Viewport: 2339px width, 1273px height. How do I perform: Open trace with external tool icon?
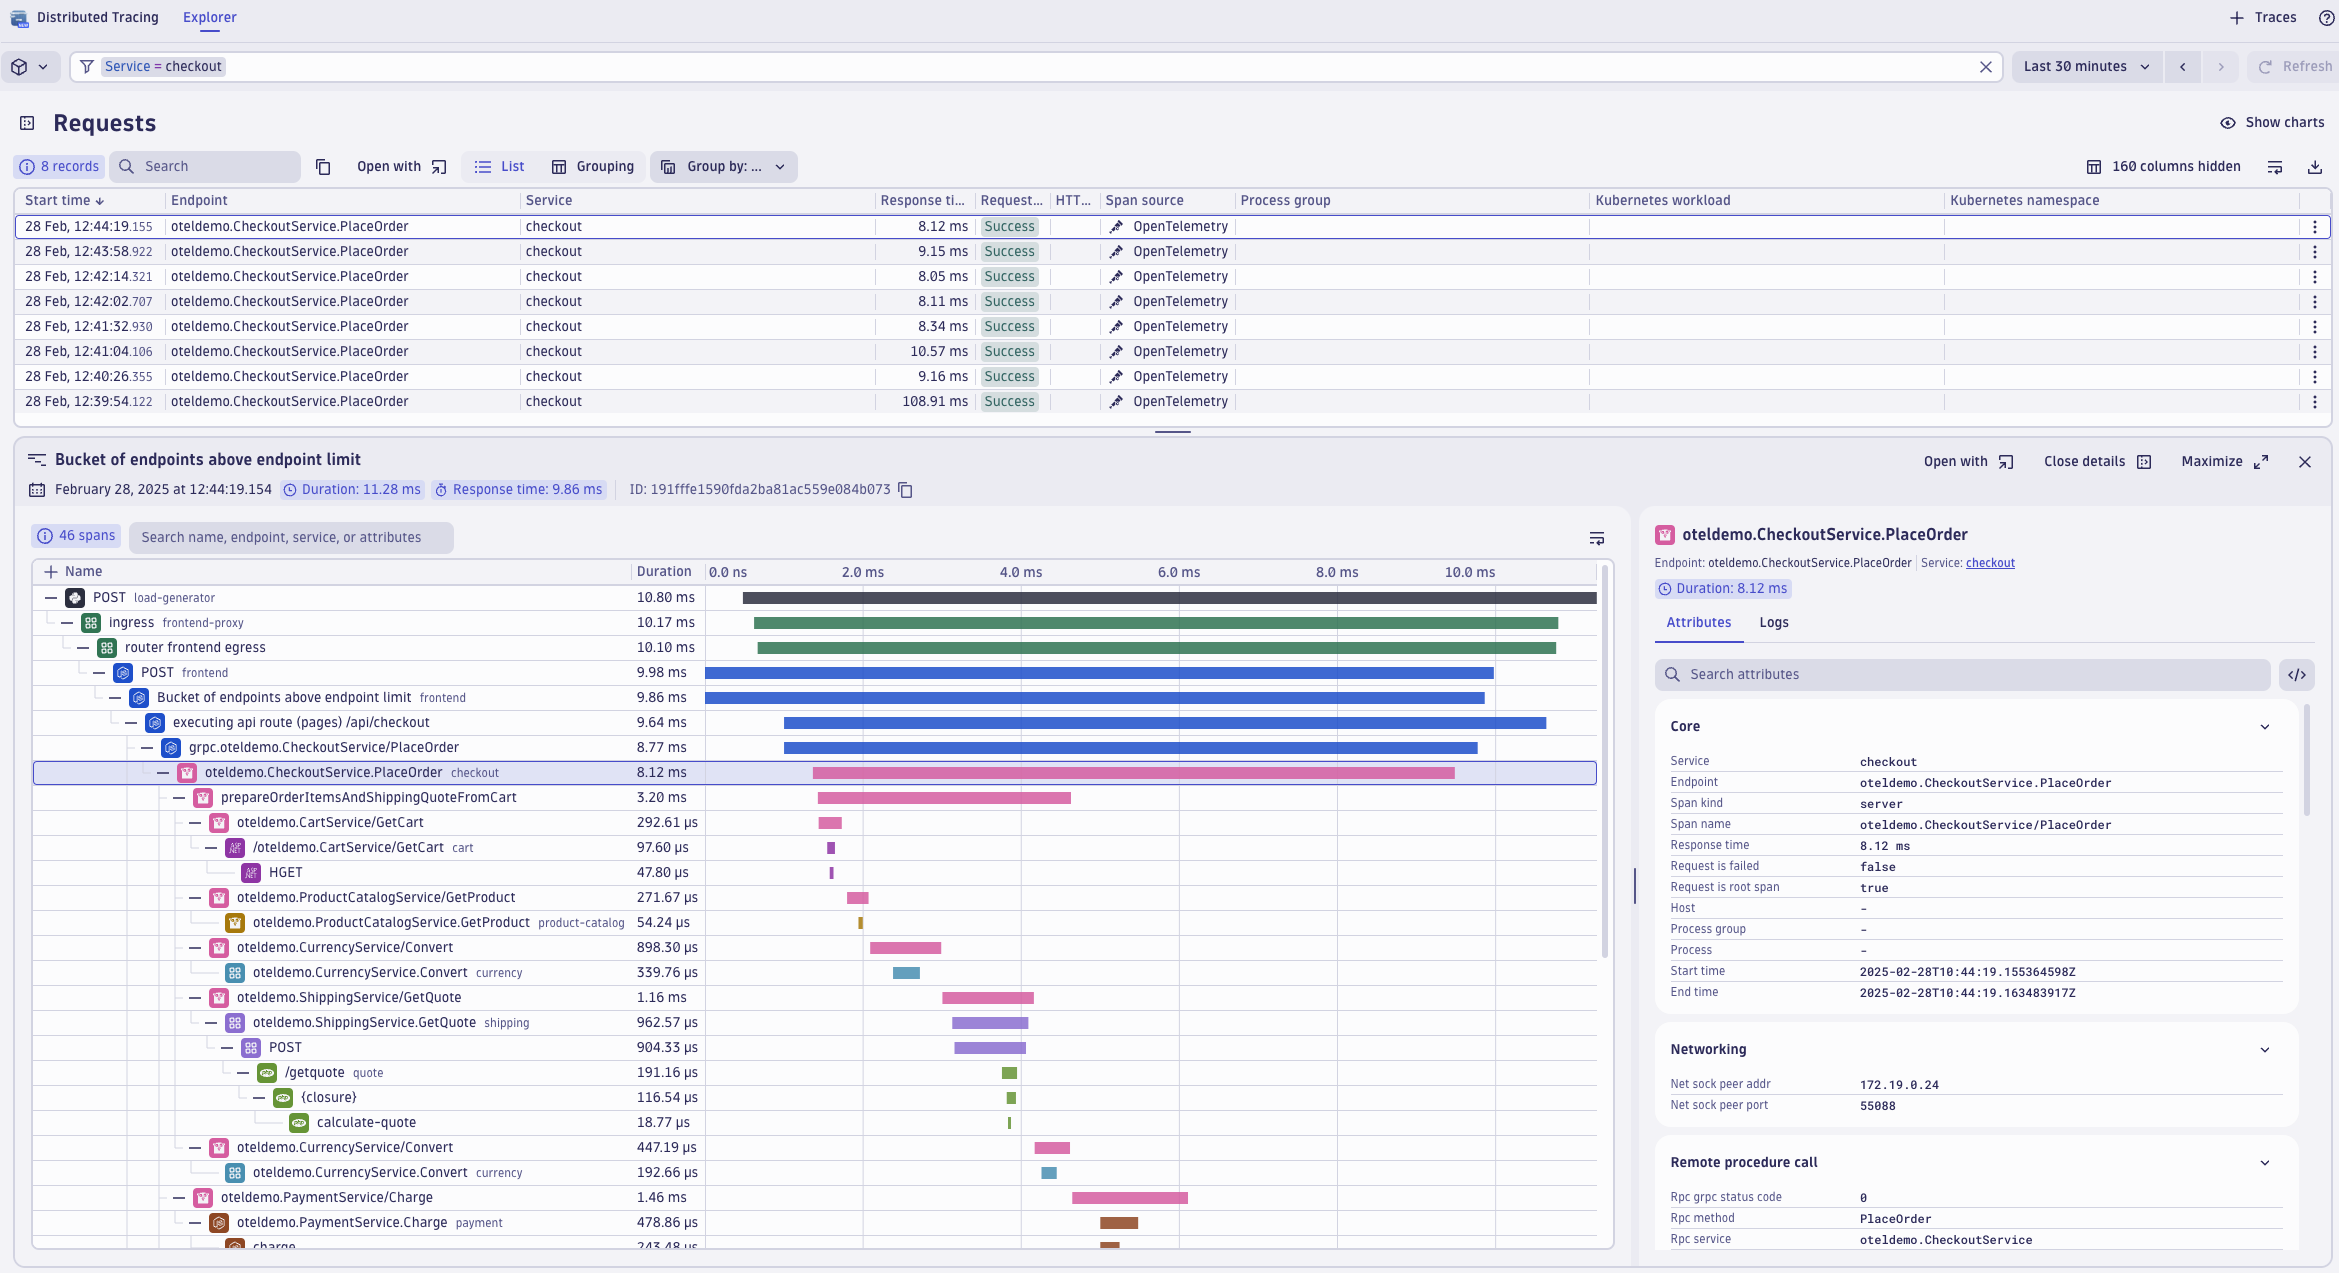pos(2007,461)
